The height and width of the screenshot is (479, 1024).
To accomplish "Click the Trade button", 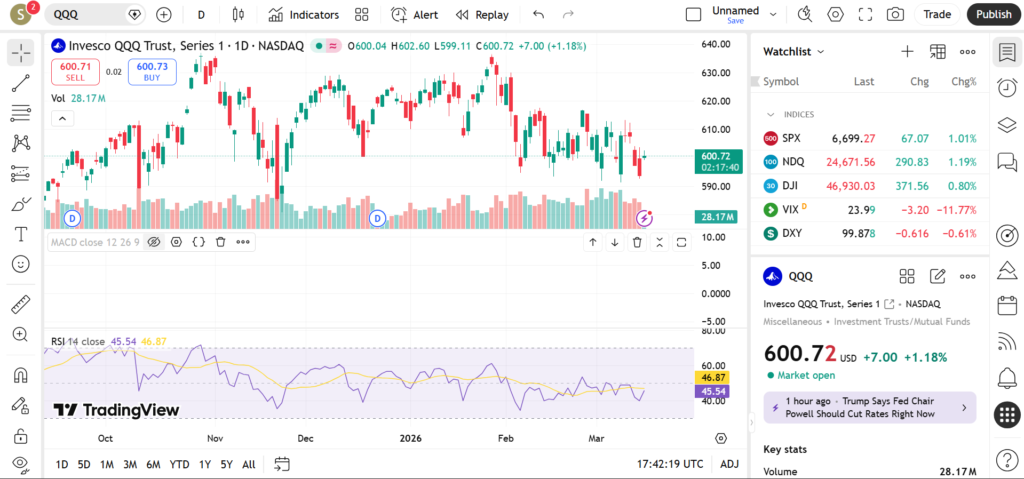I will (x=937, y=15).
